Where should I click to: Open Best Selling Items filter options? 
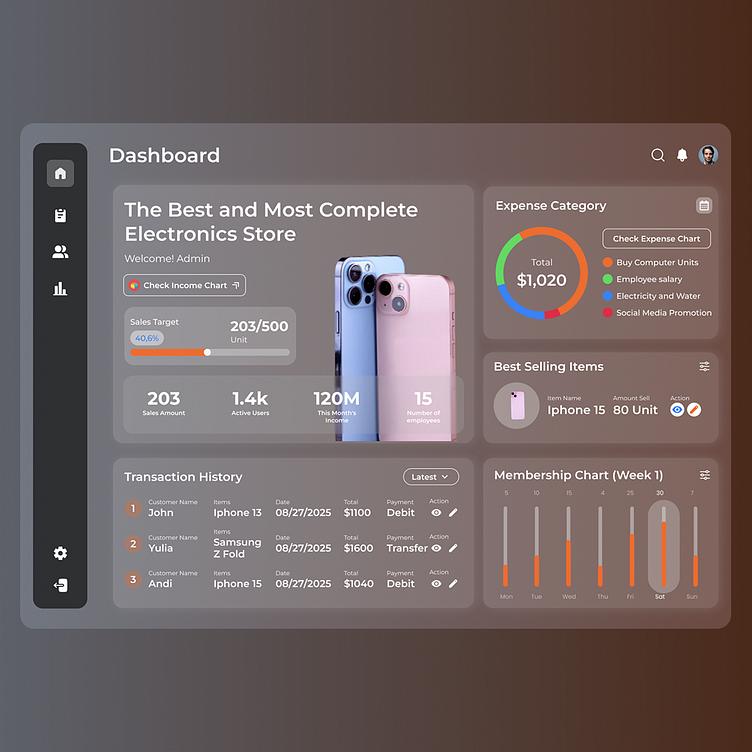click(x=704, y=366)
